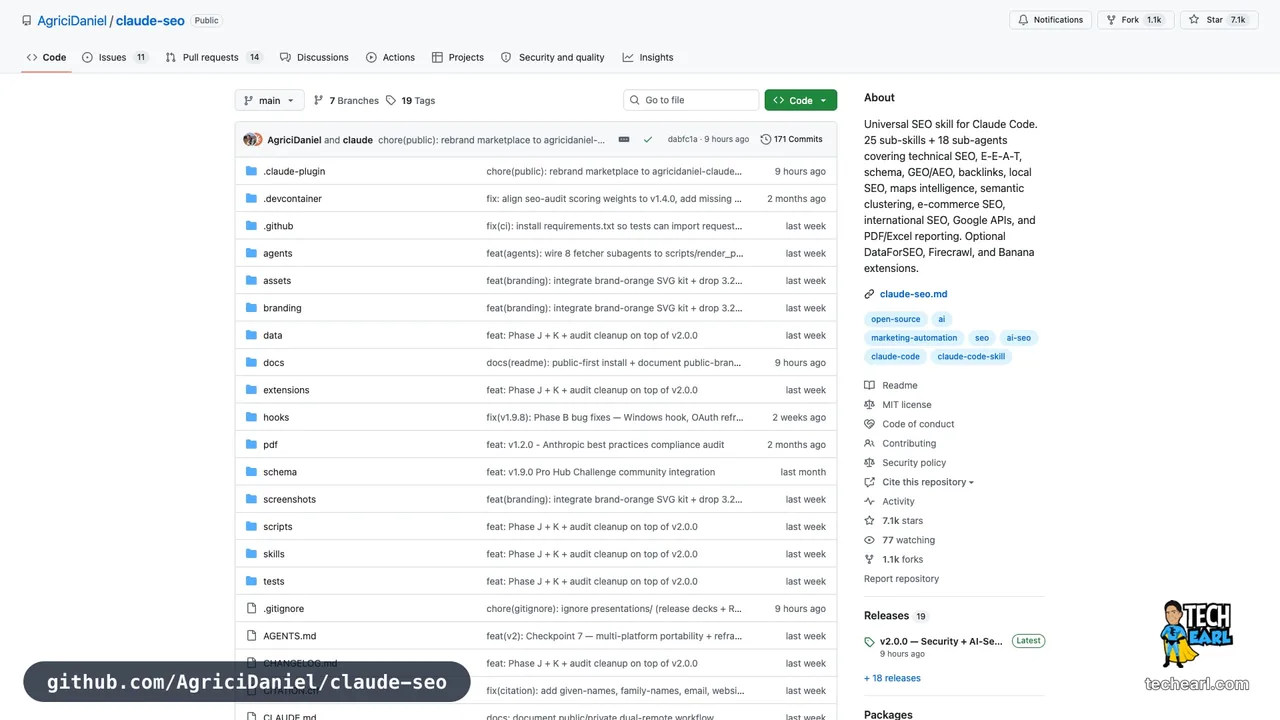
Task: Open the pdf folder
Action: click(271, 444)
